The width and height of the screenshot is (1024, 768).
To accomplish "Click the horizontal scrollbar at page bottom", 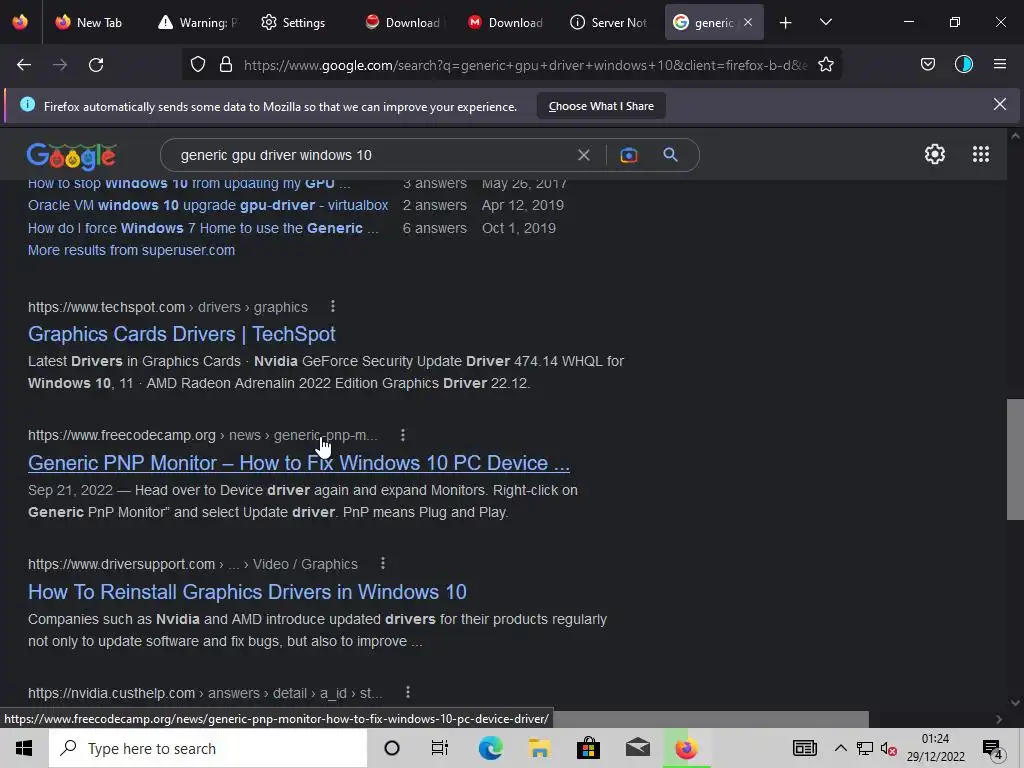I will click(x=710, y=718).
